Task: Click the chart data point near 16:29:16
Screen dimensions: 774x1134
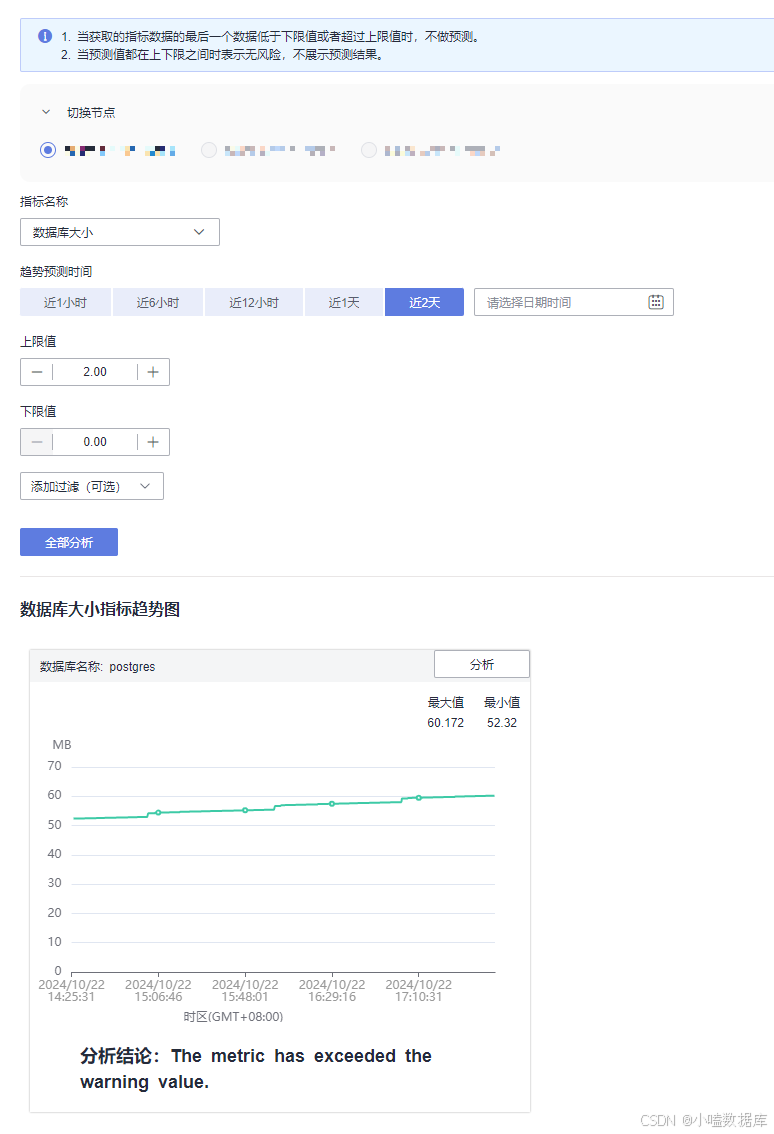Action: point(332,803)
